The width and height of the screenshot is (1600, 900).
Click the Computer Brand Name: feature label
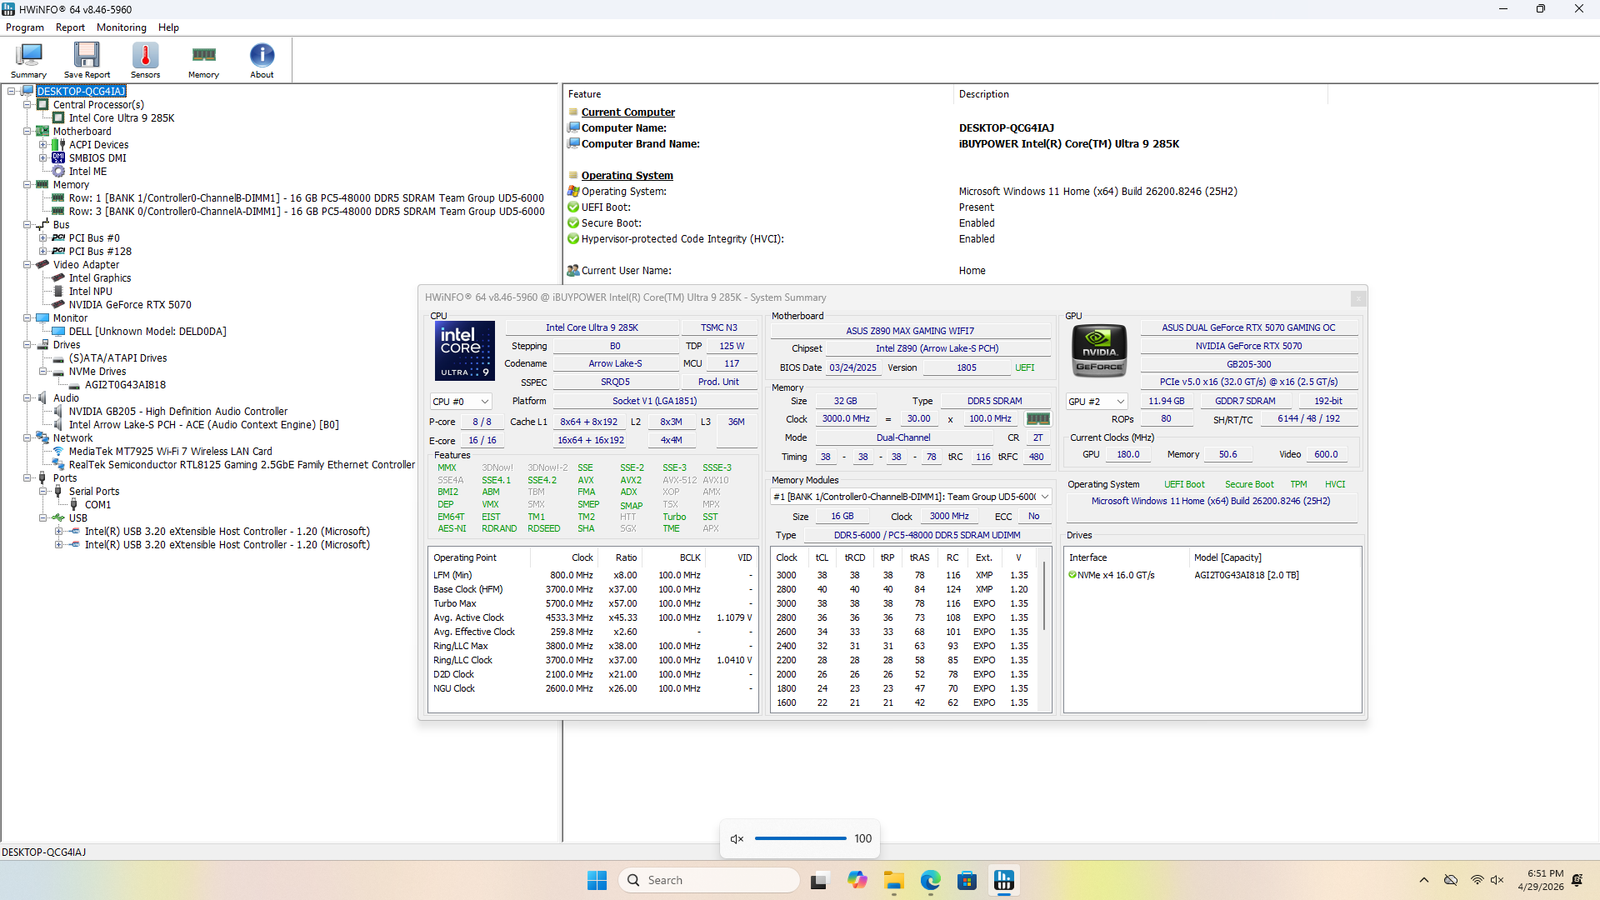640,144
